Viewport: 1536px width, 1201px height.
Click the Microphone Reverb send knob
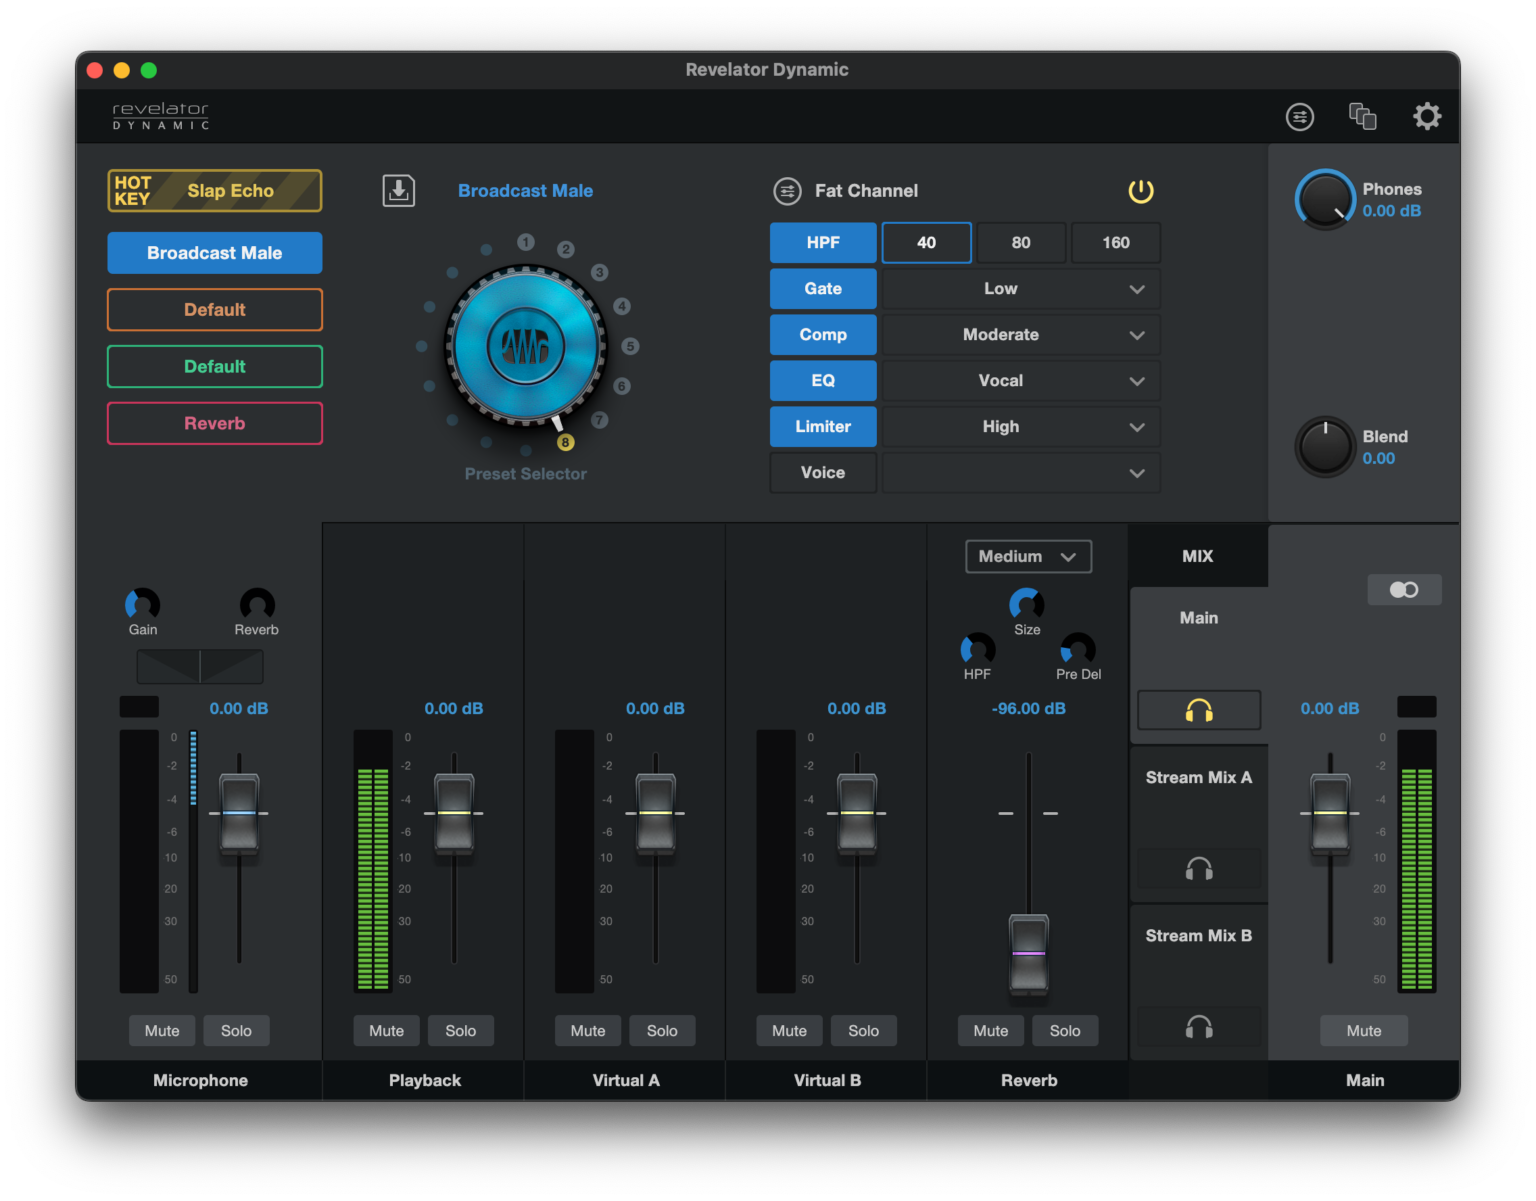click(257, 604)
